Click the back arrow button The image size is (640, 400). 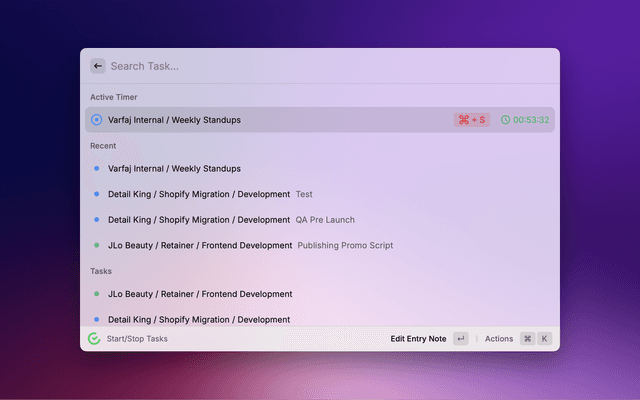(x=97, y=66)
